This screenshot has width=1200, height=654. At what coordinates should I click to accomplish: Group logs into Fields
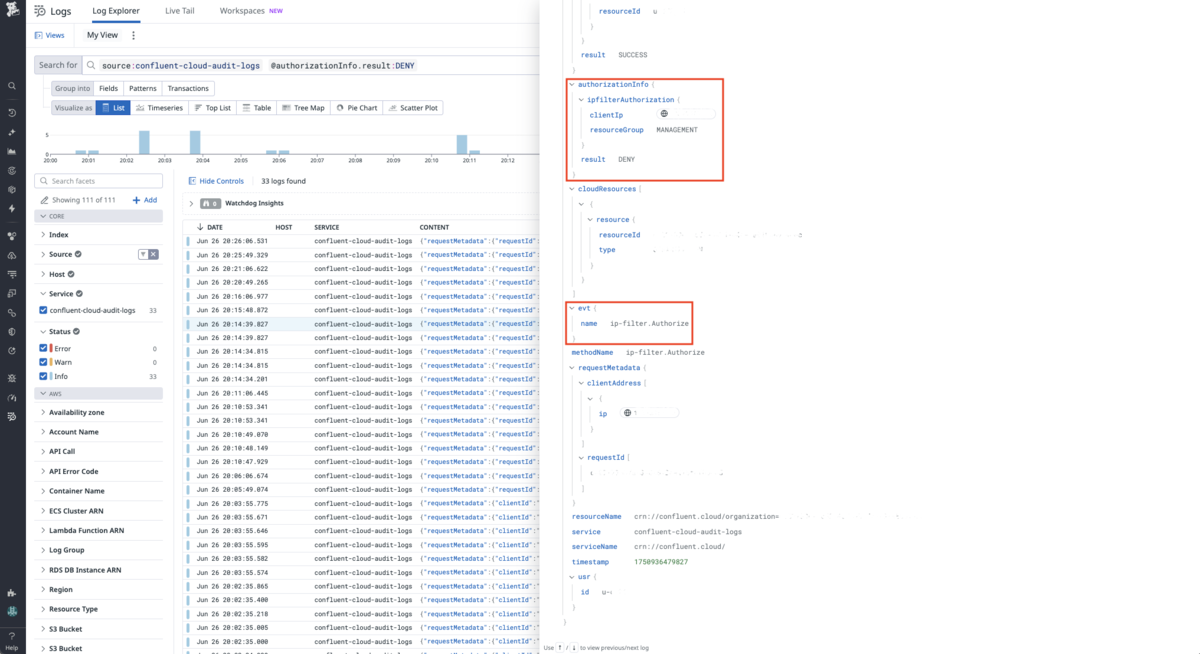point(108,88)
